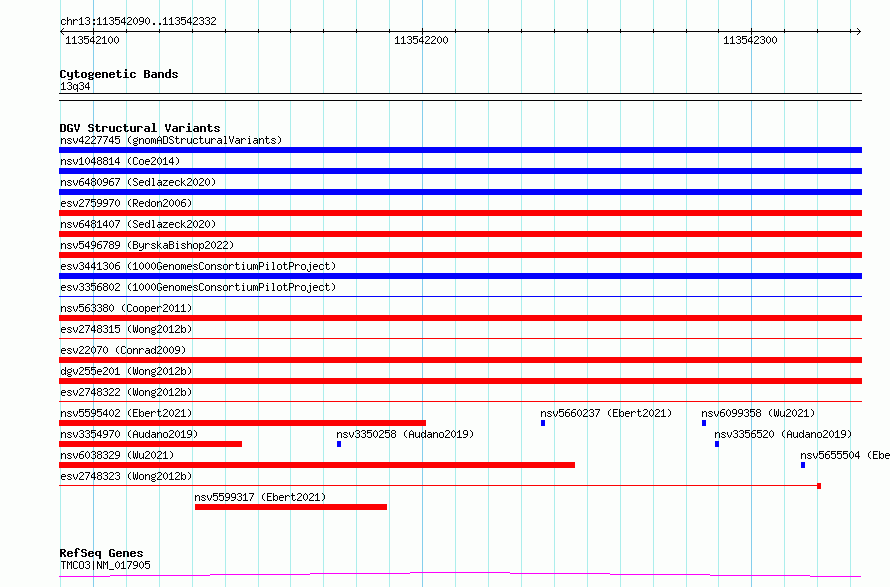Viewport: 890px width, 587px height.
Task: Click the short red bar under nsv3354970
Action: coord(150,444)
